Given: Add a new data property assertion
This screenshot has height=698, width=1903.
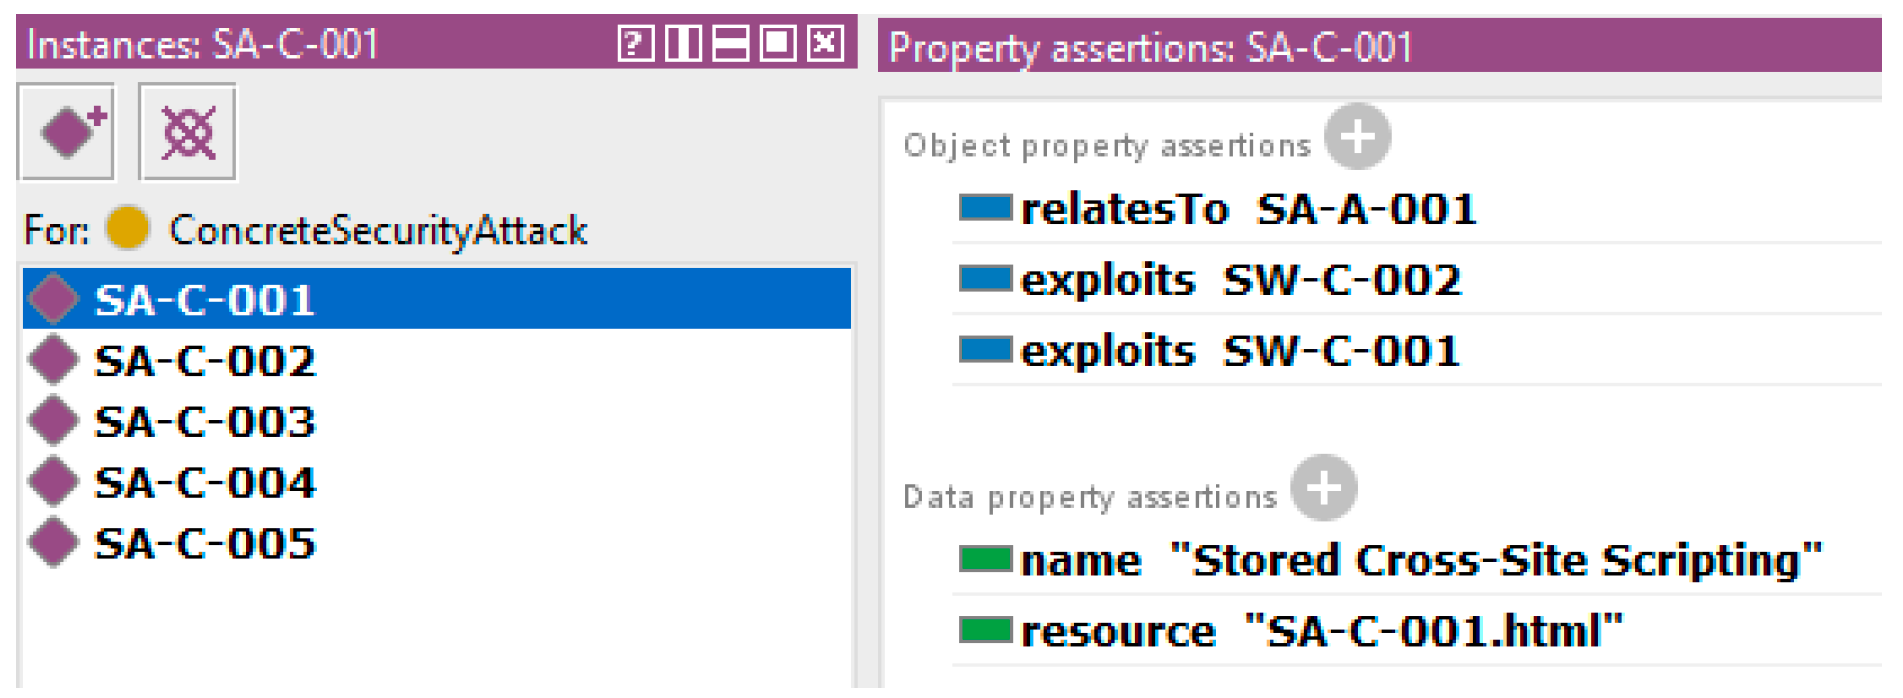Looking at the screenshot, I should pyautogui.click(x=1323, y=488).
